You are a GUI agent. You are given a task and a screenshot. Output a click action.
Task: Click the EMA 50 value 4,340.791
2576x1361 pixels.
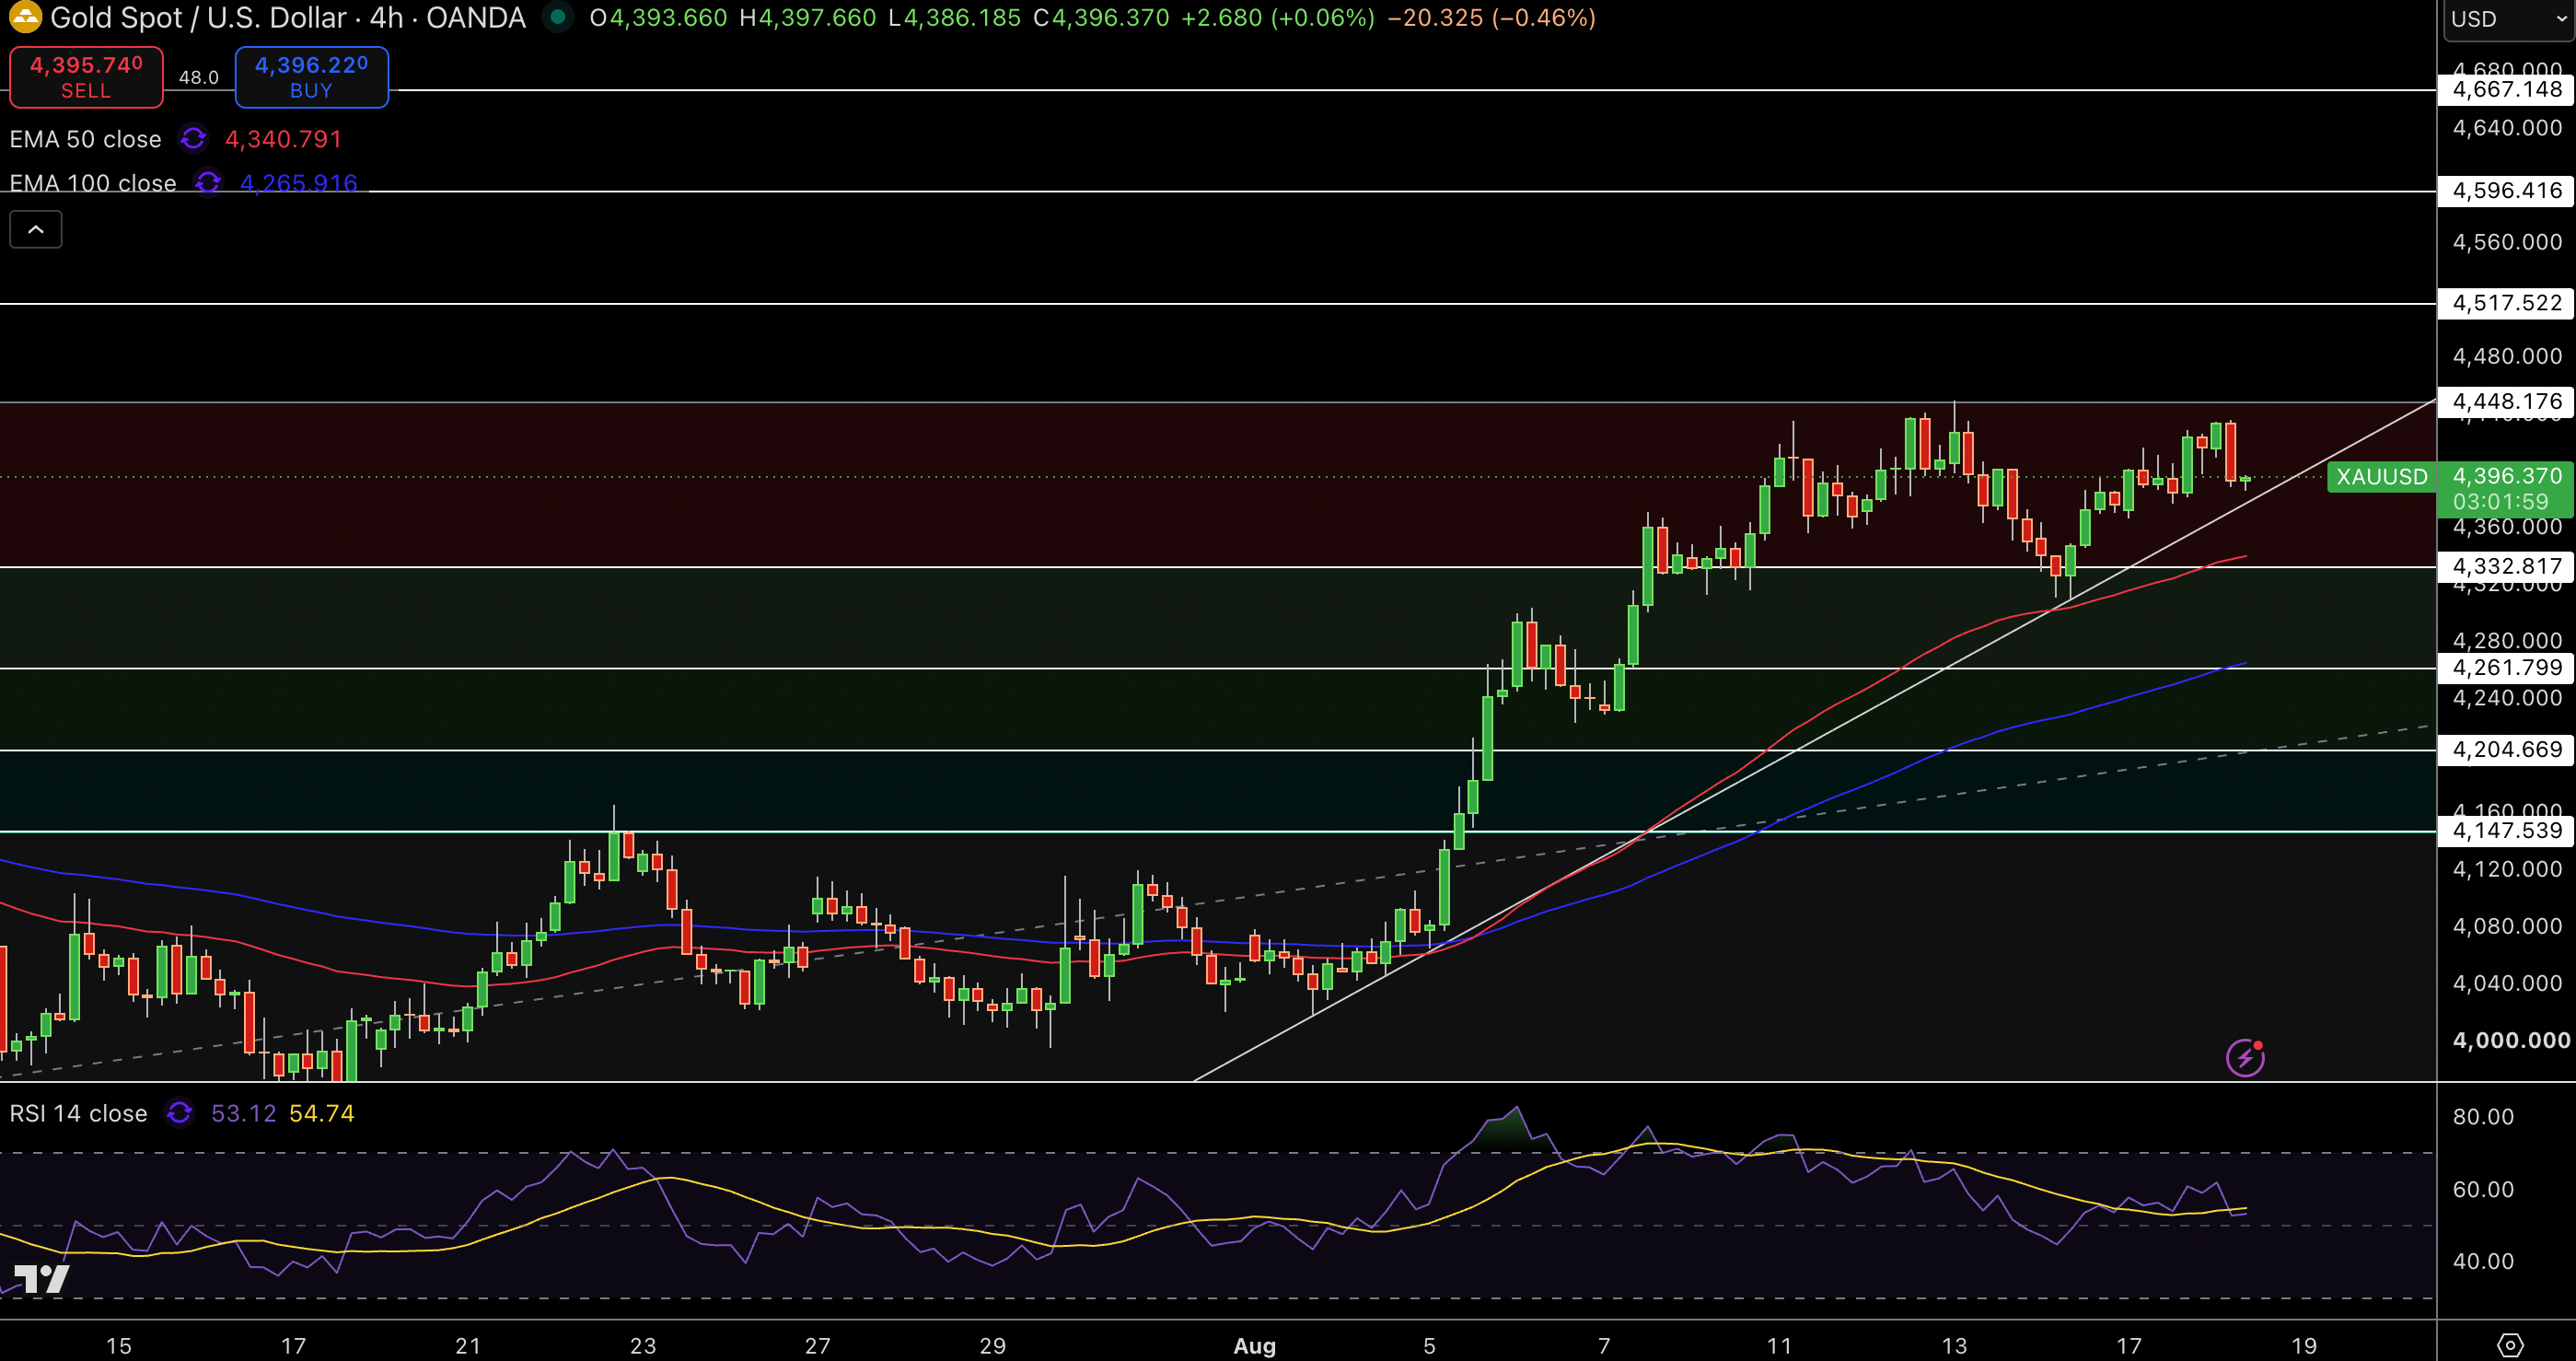click(x=283, y=139)
